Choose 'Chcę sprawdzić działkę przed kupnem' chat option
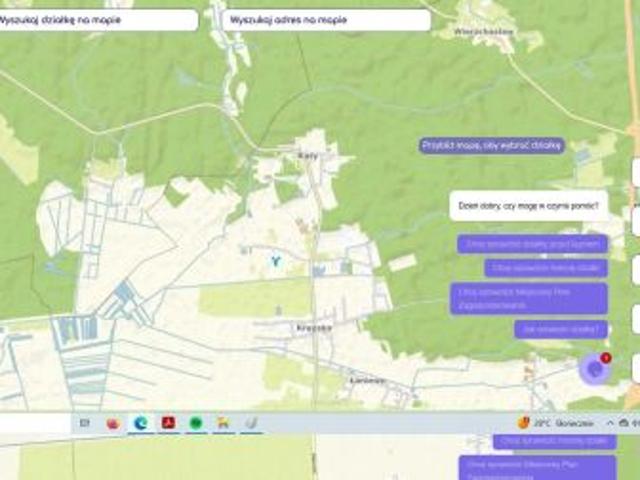Image resolution: width=640 pixels, height=480 pixels. click(533, 244)
